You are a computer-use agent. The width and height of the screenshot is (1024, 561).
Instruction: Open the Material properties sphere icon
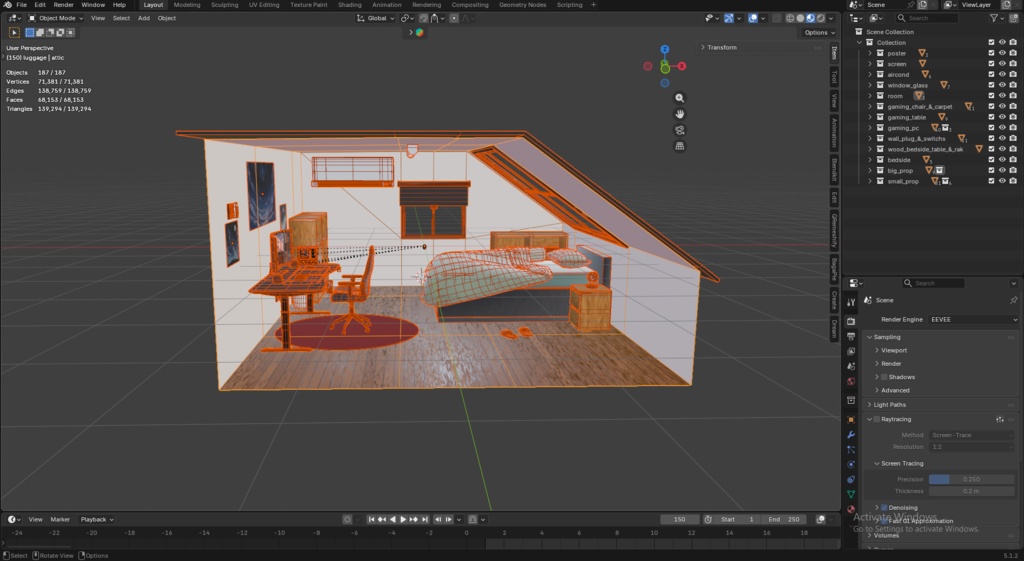click(x=851, y=509)
